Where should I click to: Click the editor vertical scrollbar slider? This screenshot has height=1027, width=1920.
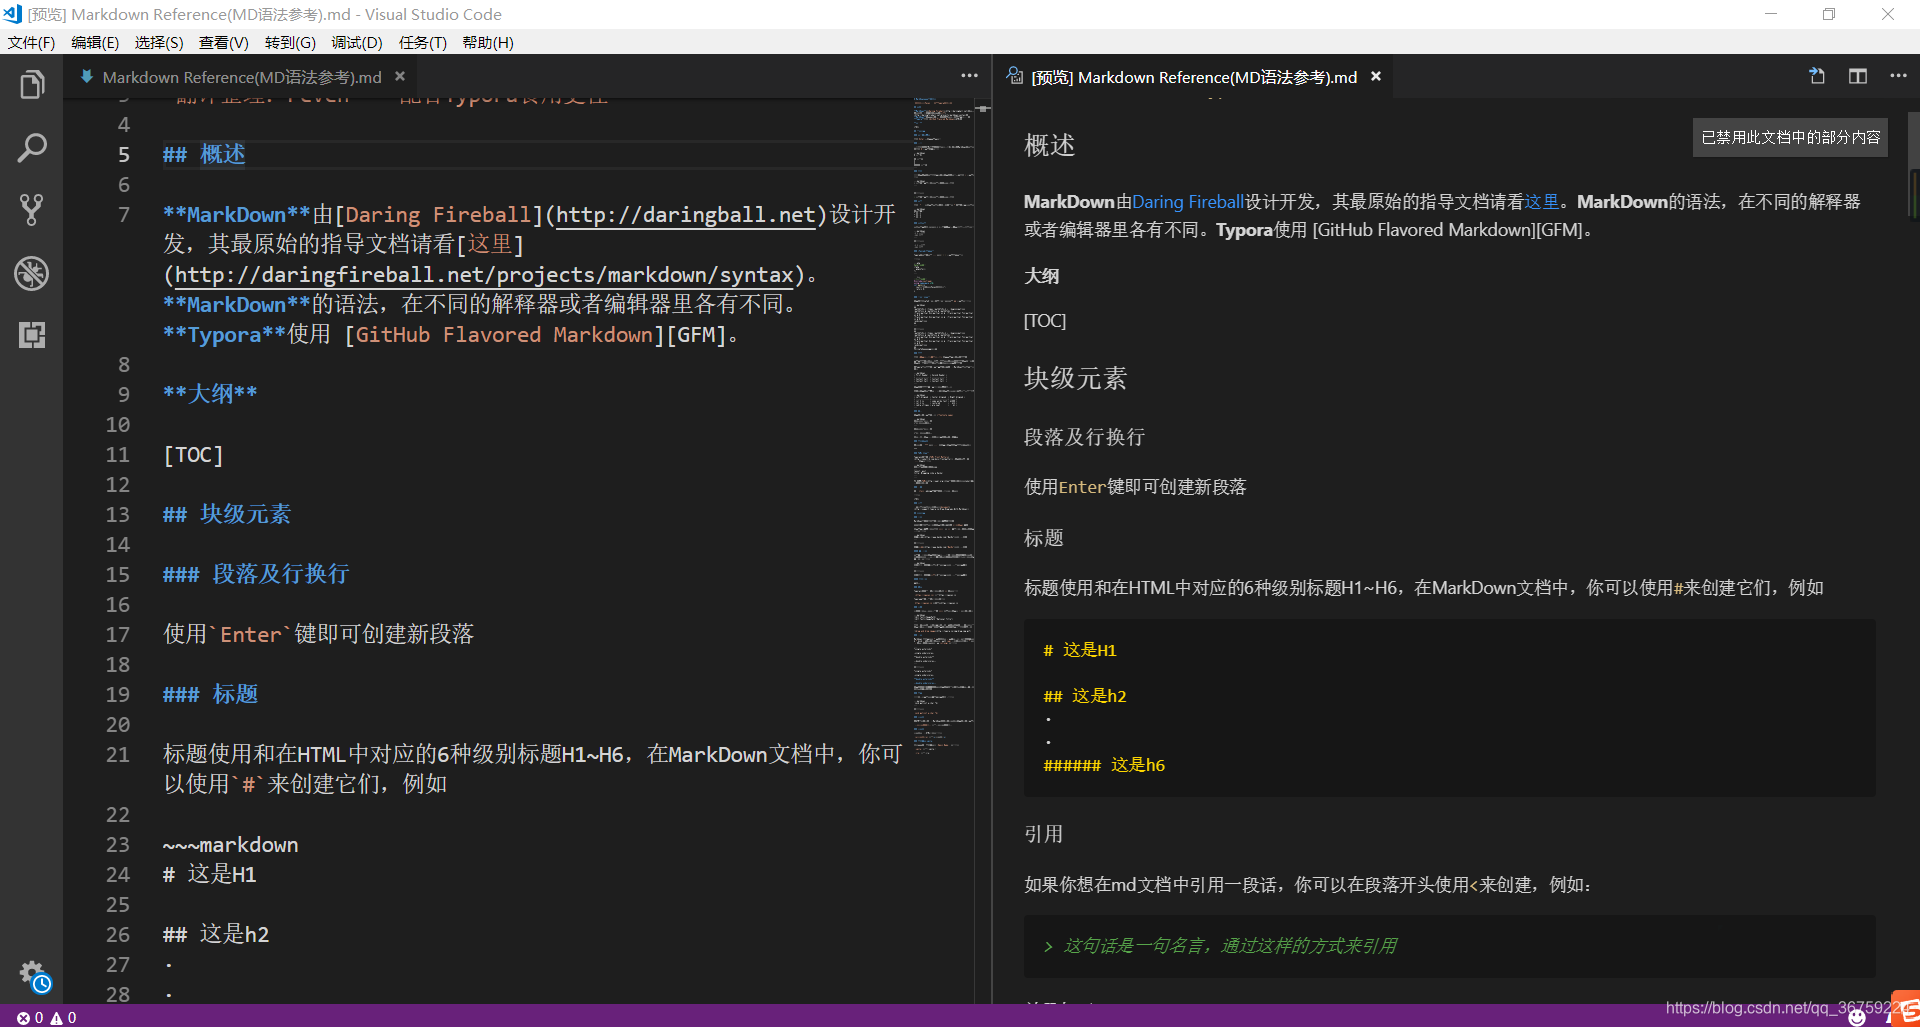click(983, 108)
